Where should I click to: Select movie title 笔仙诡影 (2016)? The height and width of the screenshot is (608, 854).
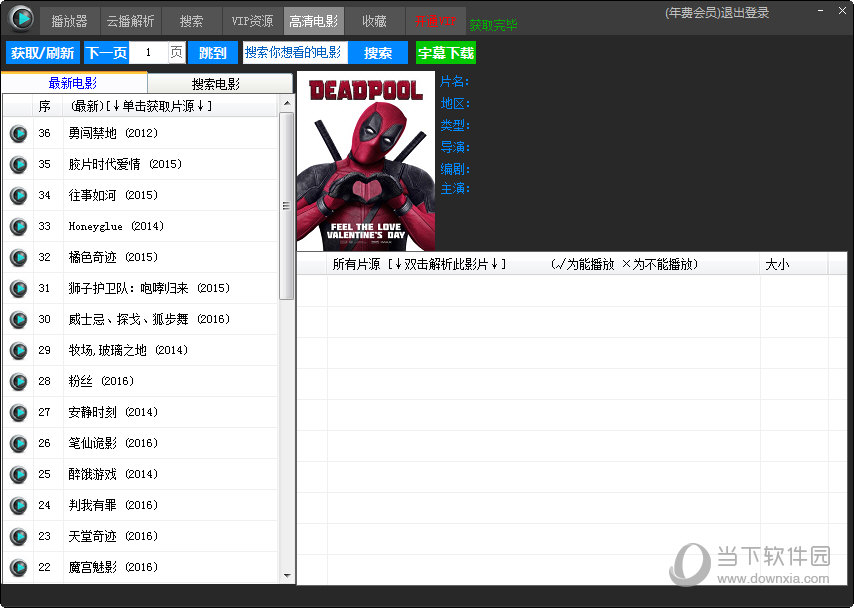113,443
